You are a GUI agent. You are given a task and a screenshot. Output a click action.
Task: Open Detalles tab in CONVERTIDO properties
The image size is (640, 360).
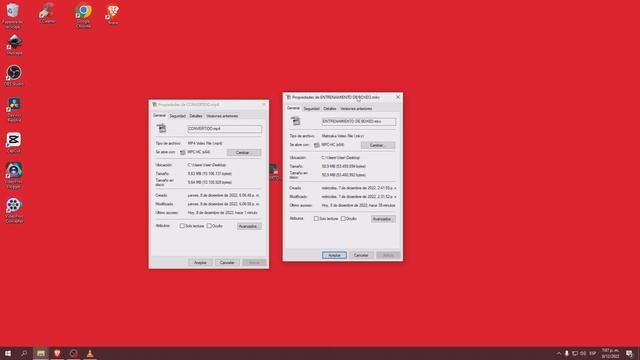click(196, 116)
